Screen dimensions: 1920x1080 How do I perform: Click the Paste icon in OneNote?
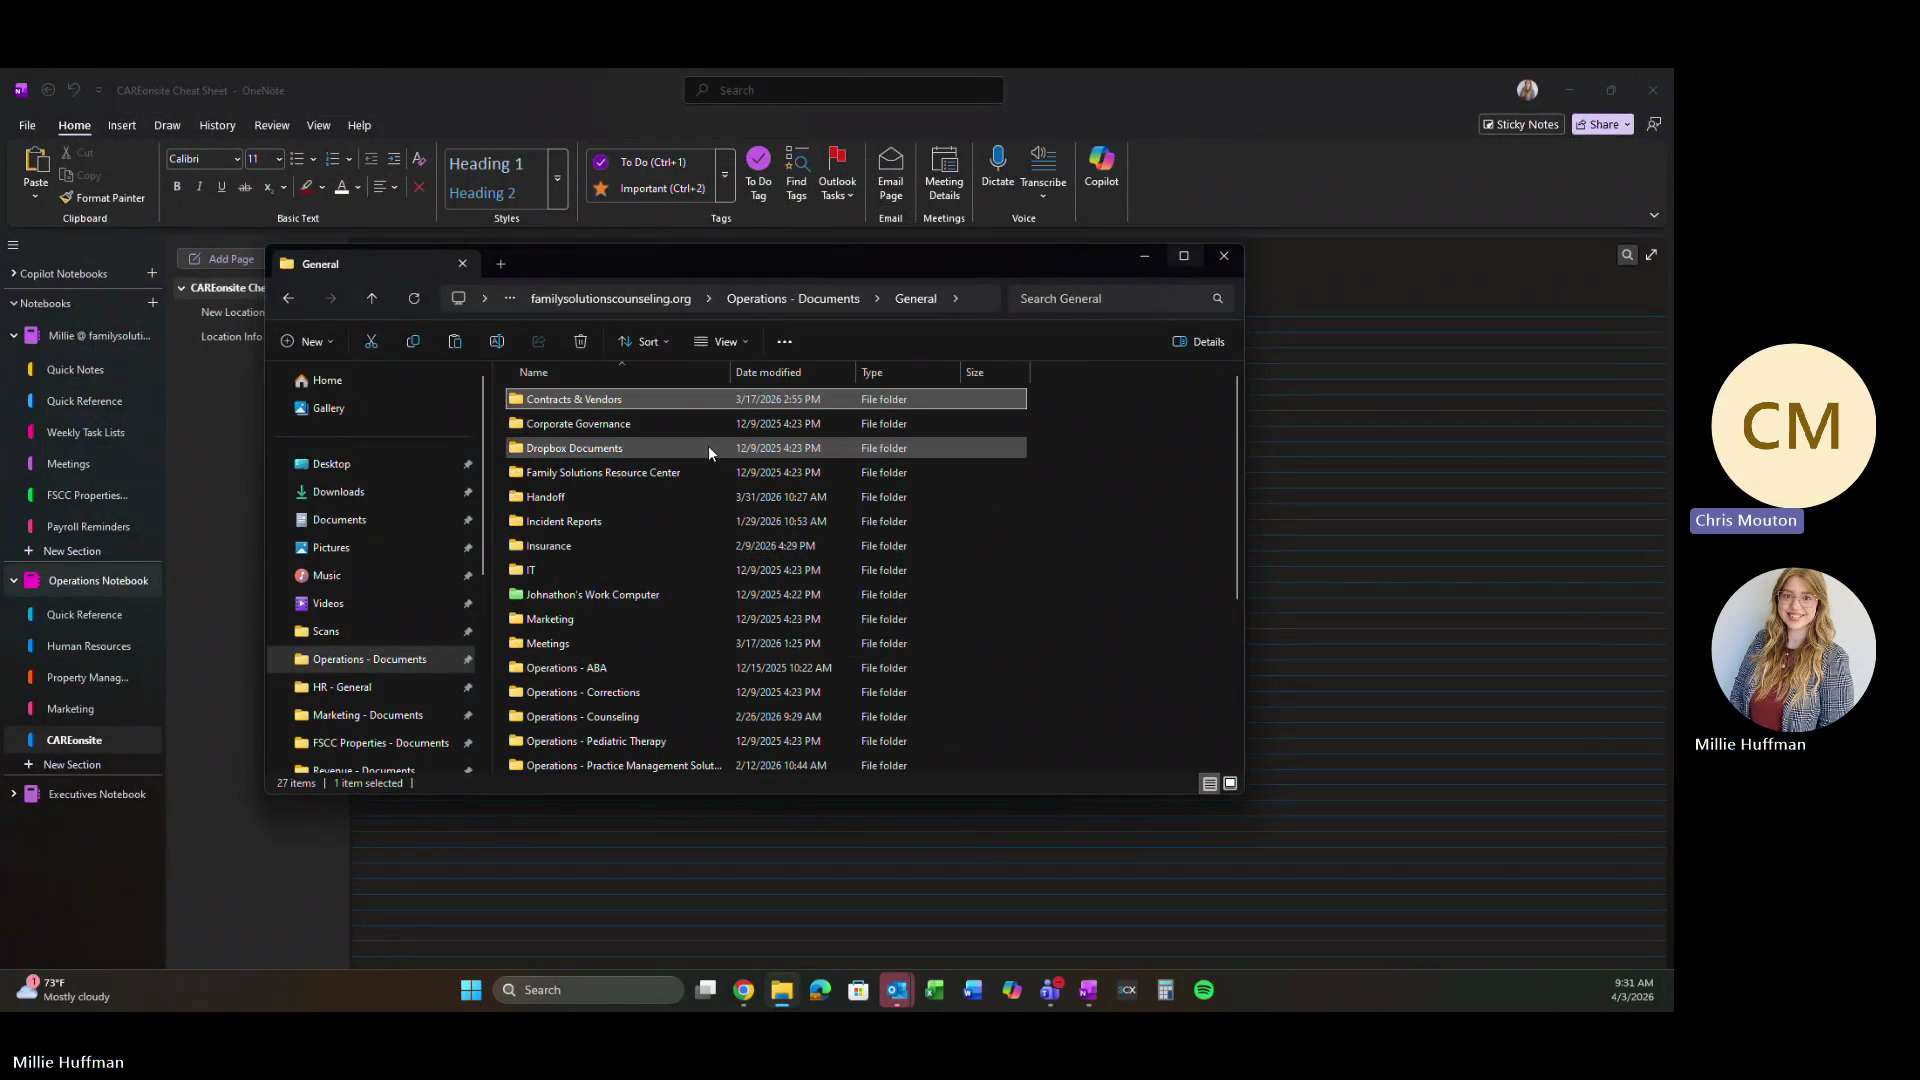pos(36,158)
